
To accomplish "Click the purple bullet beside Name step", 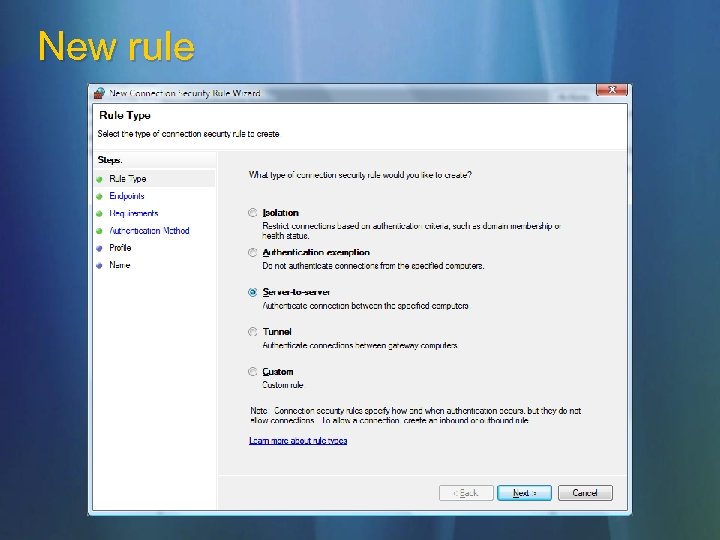I will click(x=99, y=265).
